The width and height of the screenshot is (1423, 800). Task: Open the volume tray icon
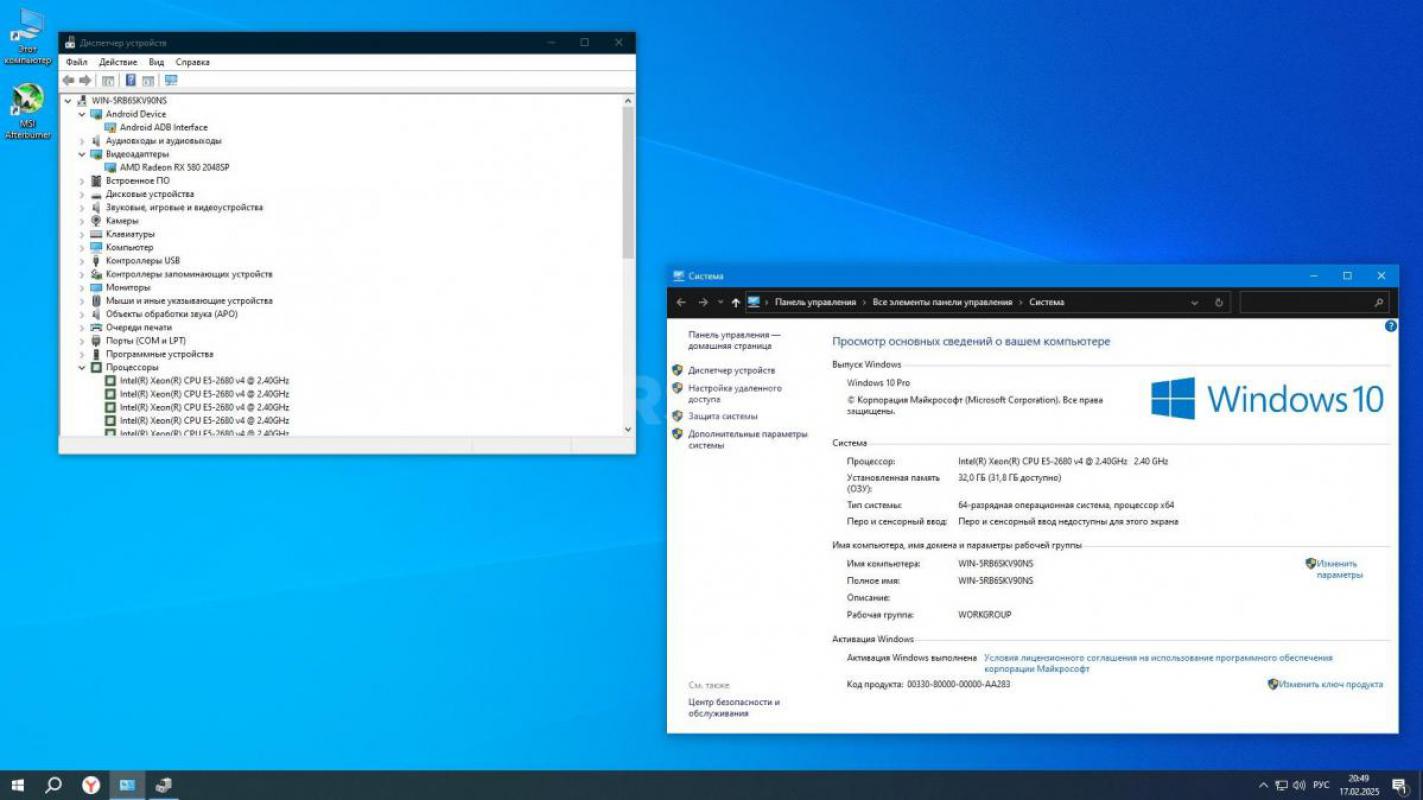click(x=1300, y=786)
